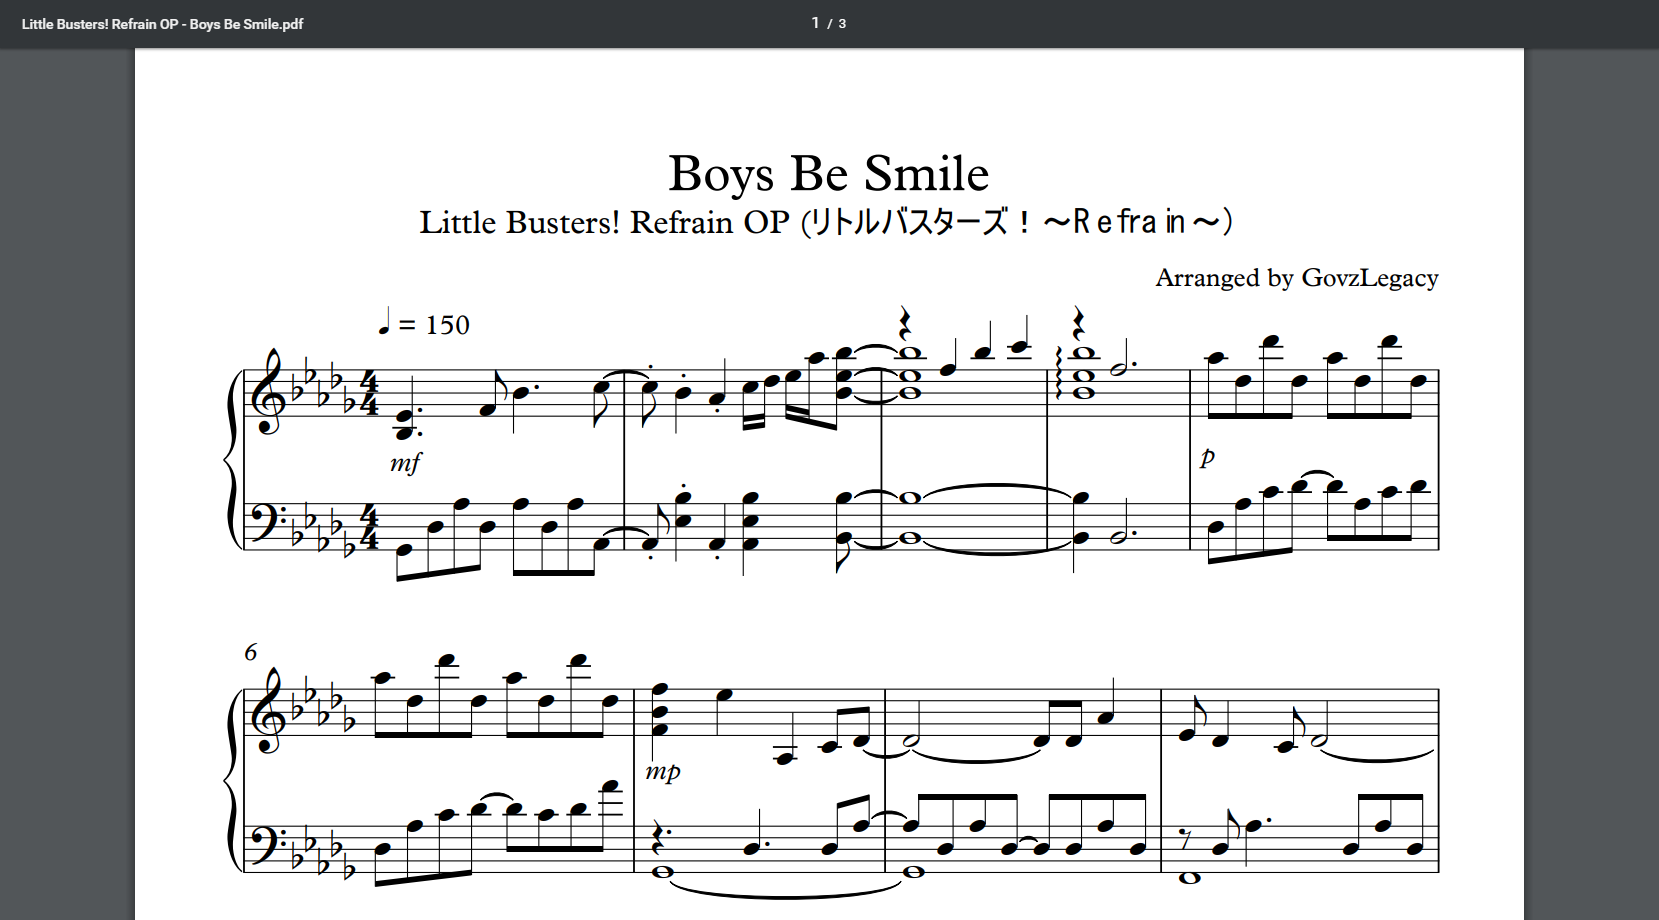The image size is (1659, 920).
Task: Click the "mp" dynamic marking
Action: 662,771
